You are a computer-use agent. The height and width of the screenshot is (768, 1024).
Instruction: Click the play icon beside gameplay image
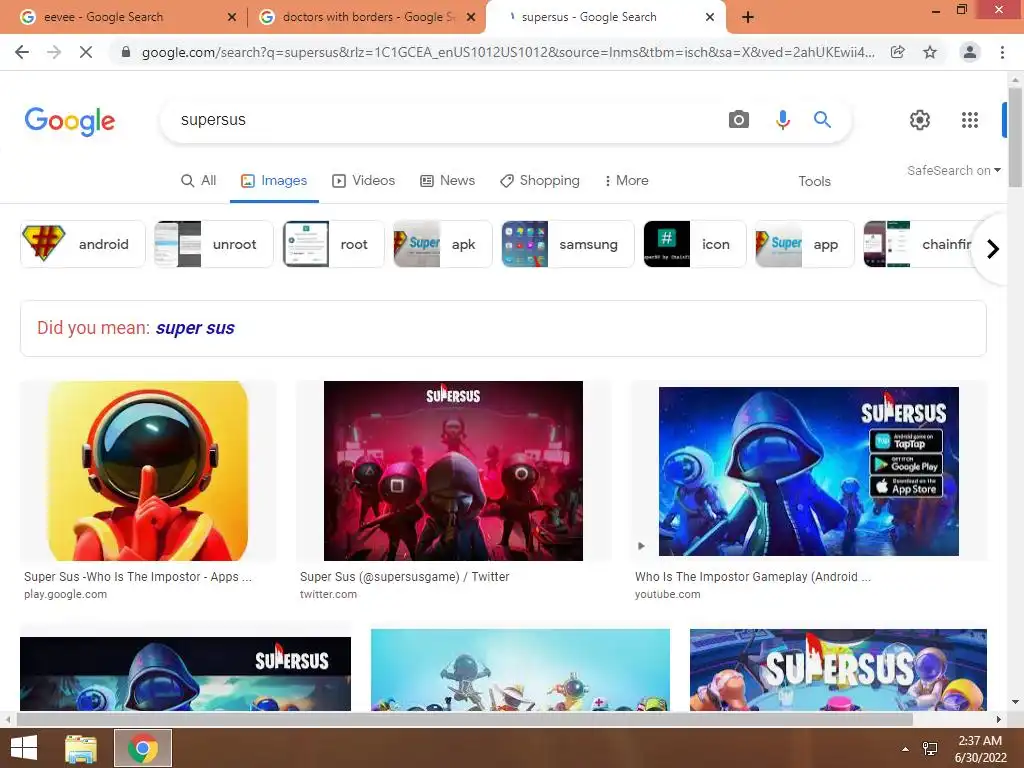coord(641,546)
